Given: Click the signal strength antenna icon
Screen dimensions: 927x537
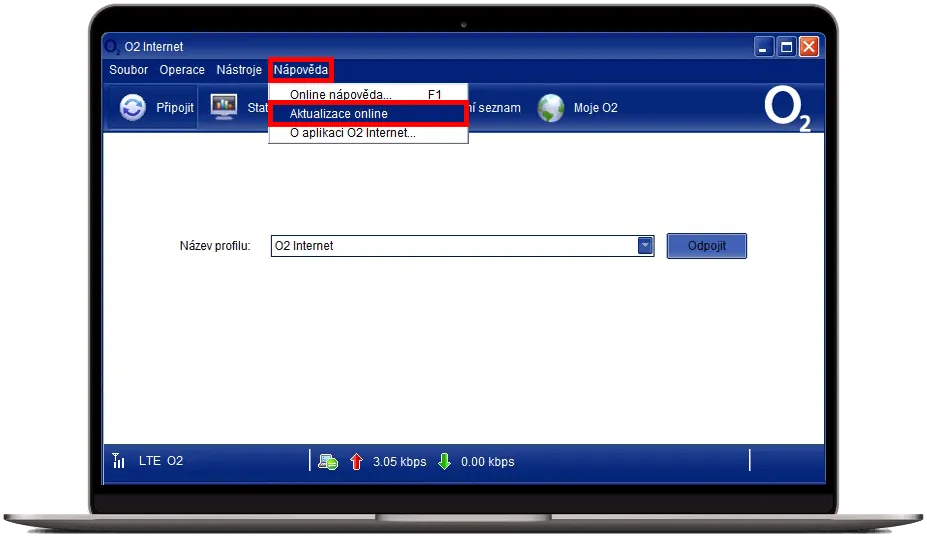Looking at the screenshot, I should (119, 460).
